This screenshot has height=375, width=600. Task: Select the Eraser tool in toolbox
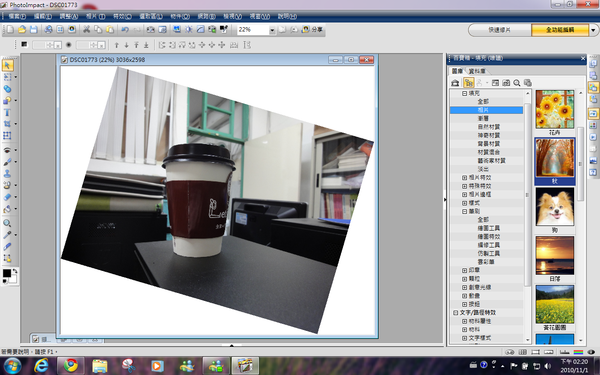(x=7, y=197)
